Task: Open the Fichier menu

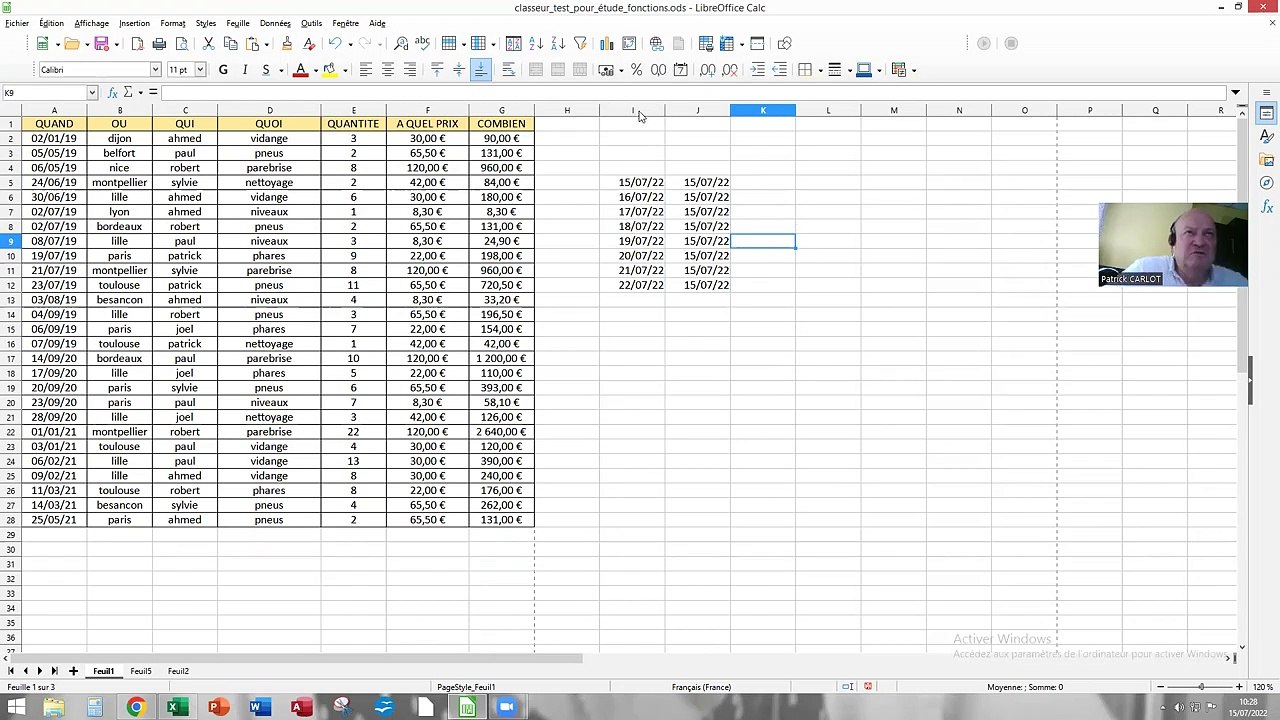Action: click(17, 23)
